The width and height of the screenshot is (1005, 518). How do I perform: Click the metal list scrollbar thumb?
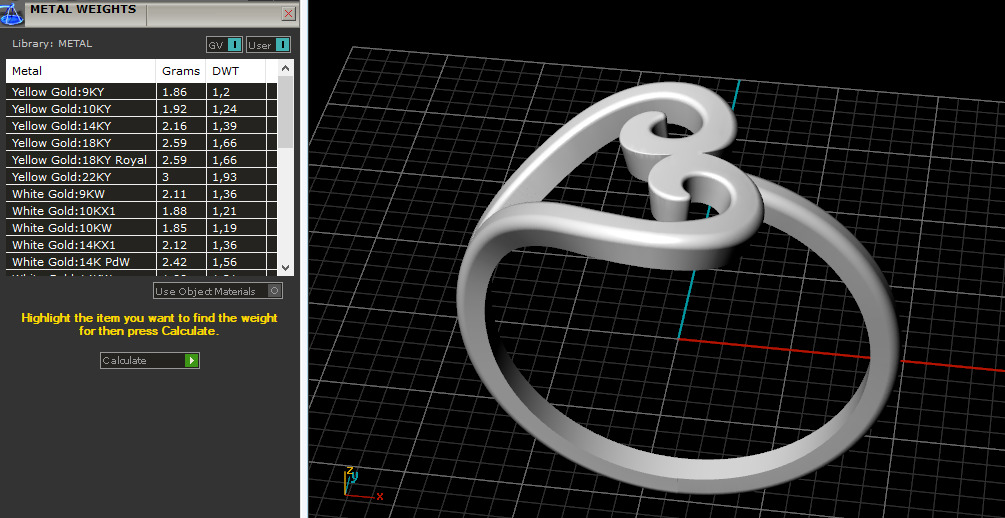coord(286,112)
